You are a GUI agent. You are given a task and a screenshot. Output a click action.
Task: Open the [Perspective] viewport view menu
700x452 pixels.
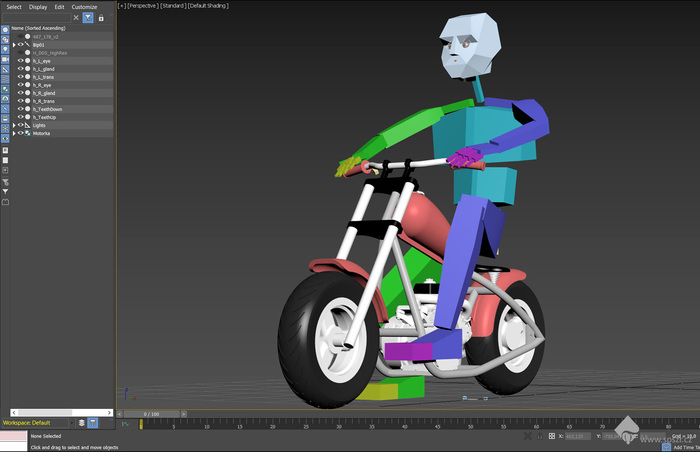coord(142,6)
